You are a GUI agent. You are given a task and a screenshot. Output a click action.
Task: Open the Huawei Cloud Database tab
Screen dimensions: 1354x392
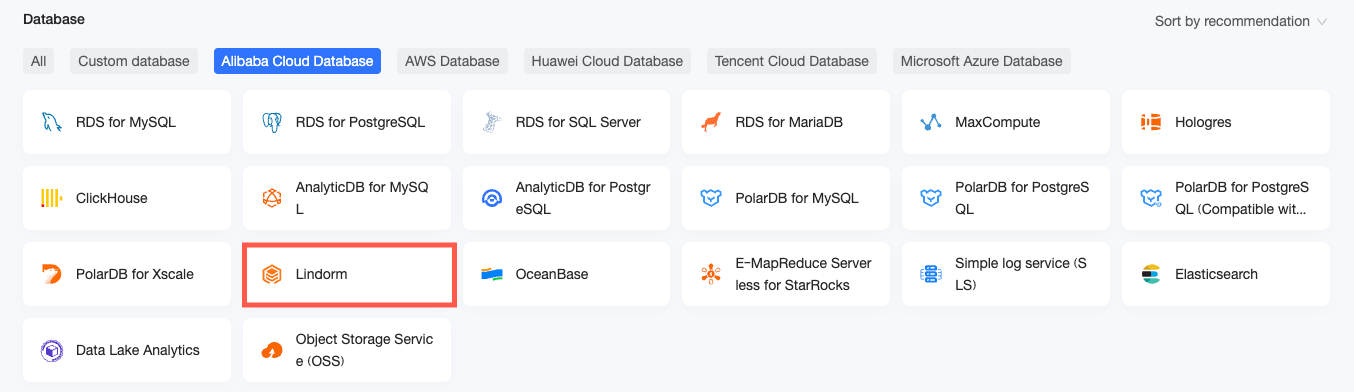(x=607, y=61)
